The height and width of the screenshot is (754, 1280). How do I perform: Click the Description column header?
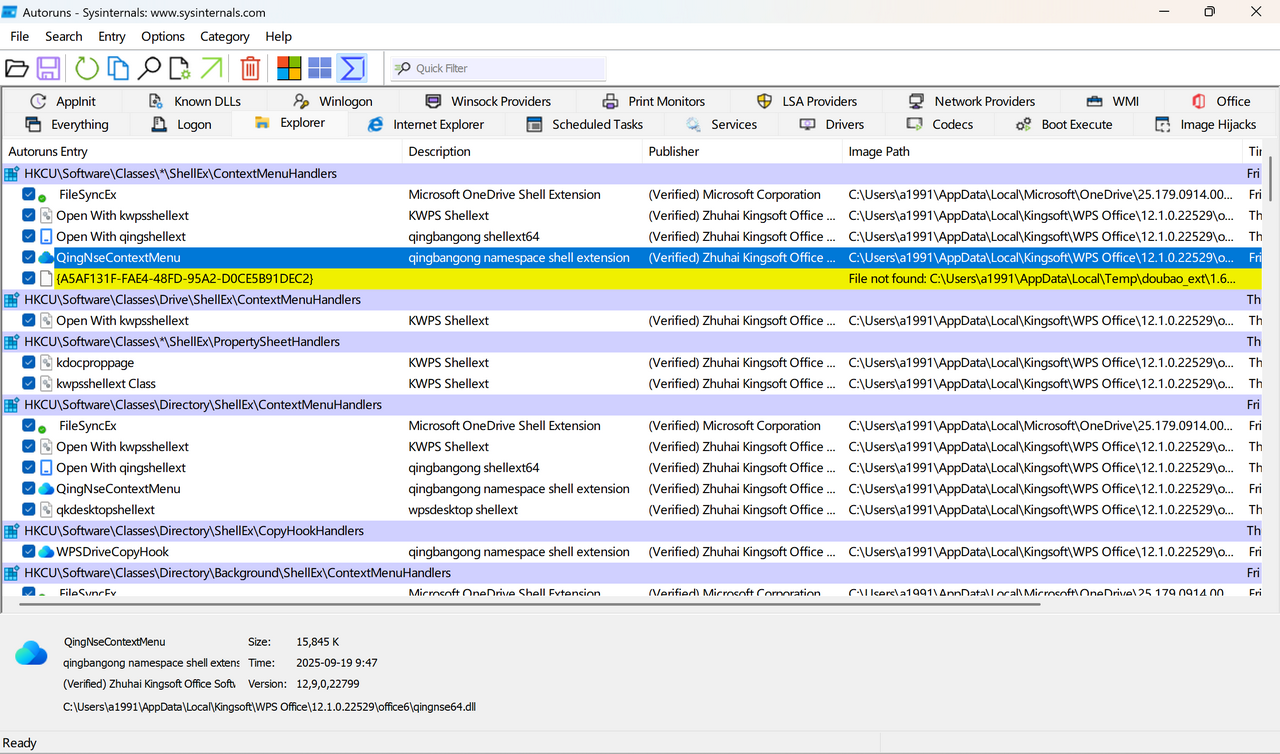click(x=522, y=152)
